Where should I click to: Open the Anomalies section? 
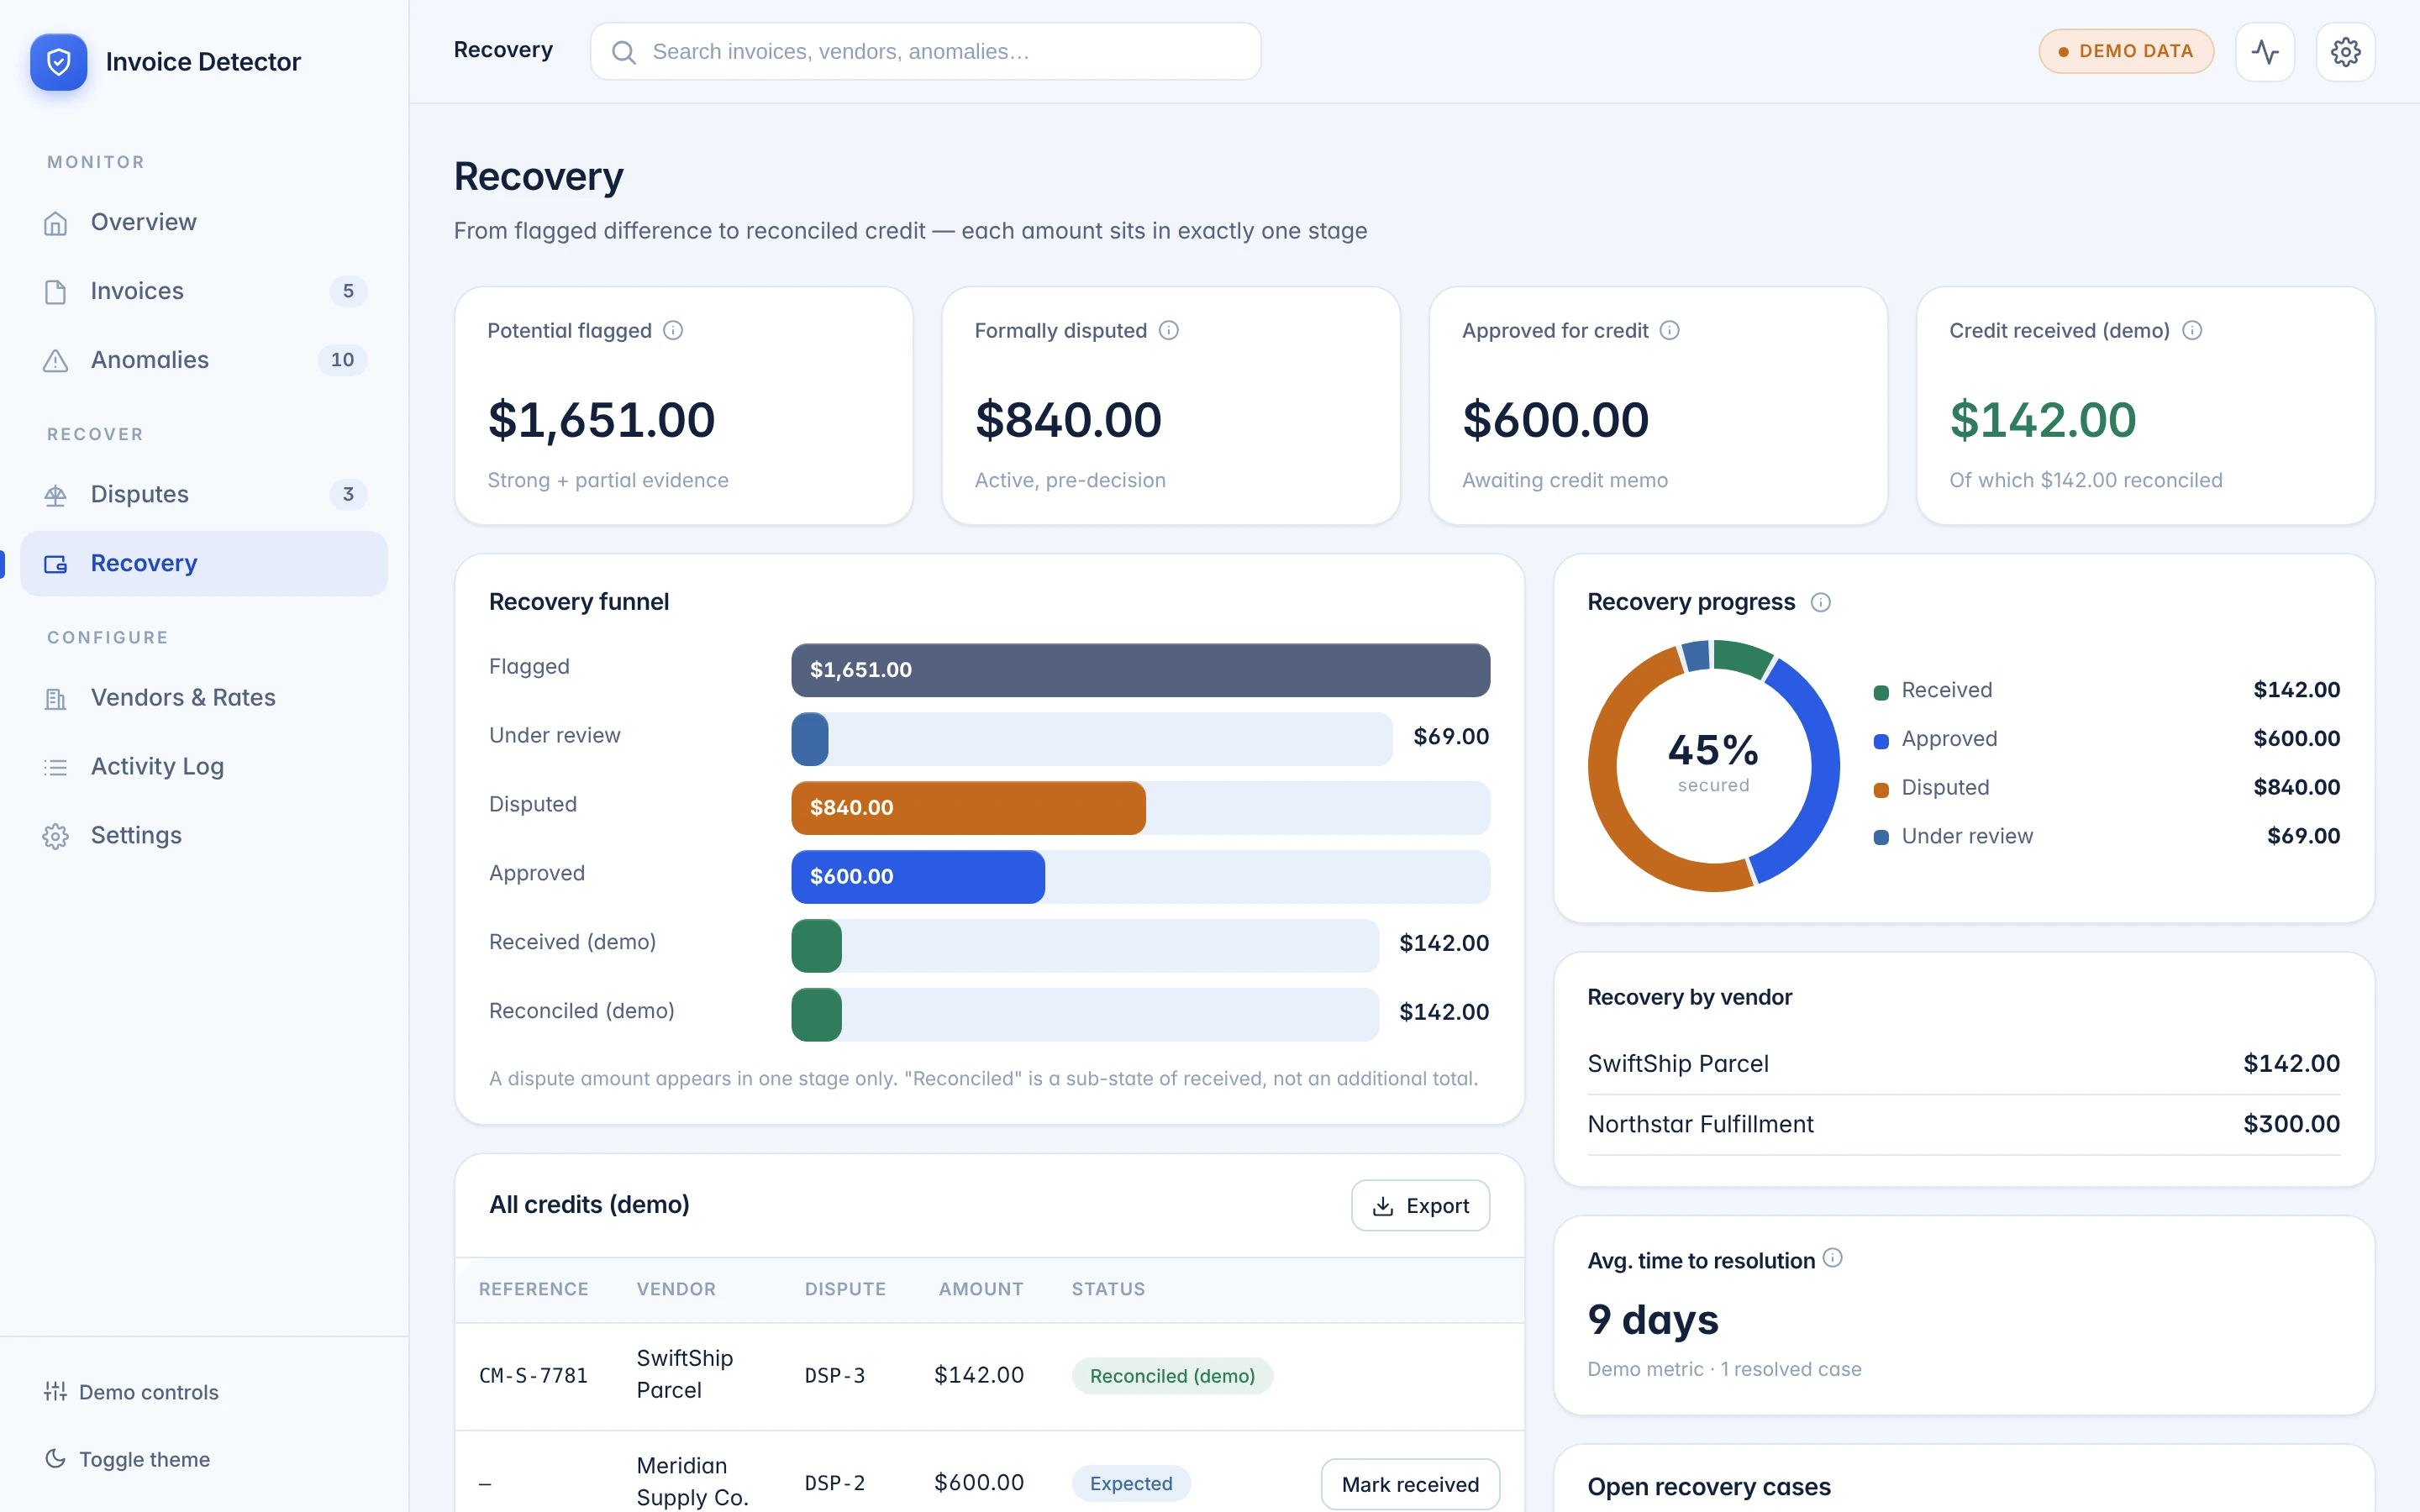[204, 360]
